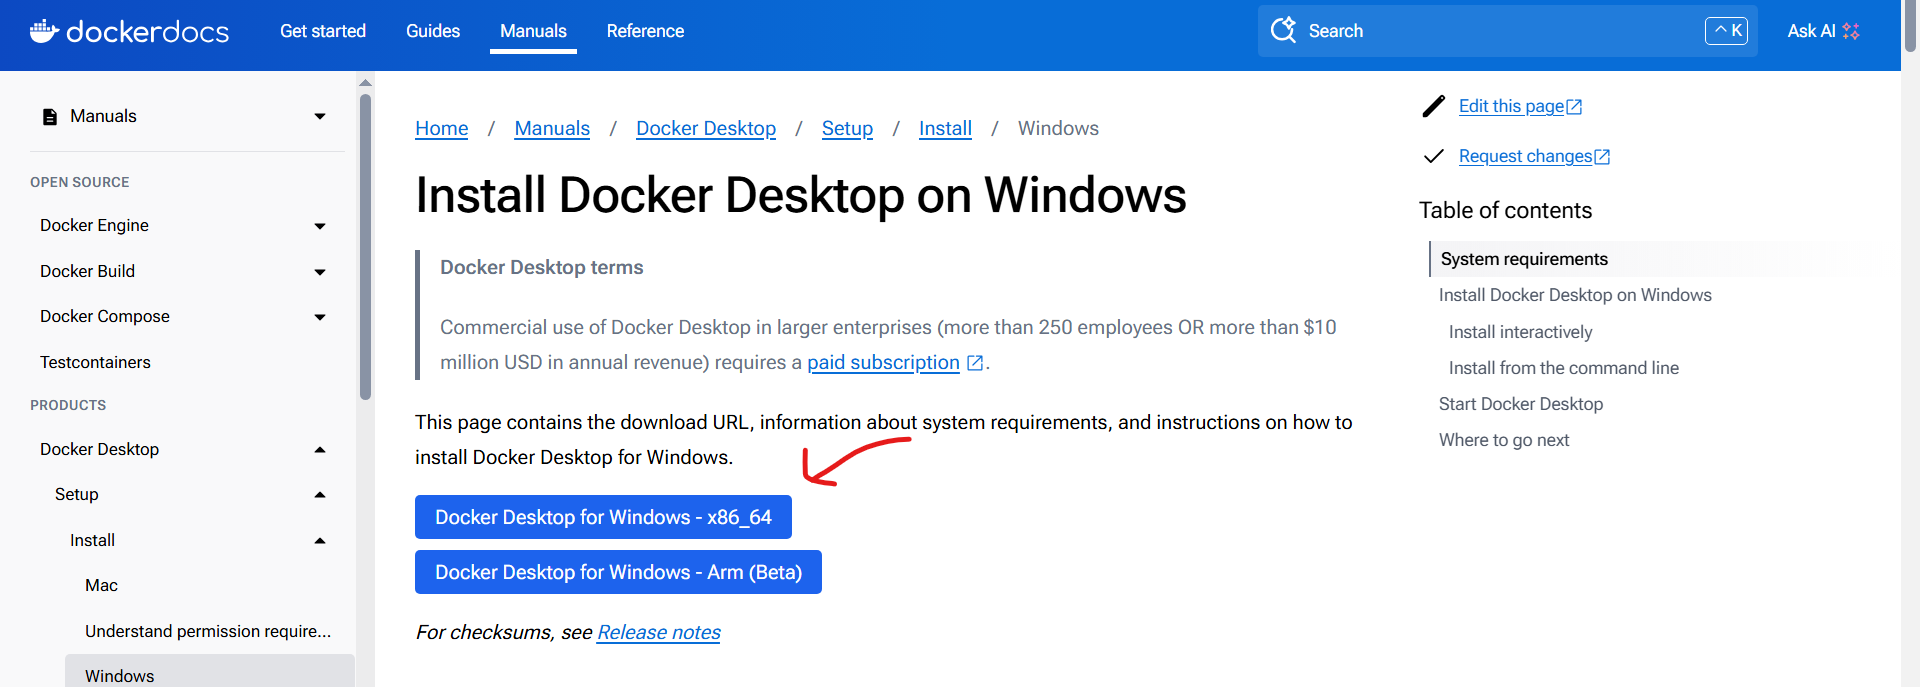Jump to Install Docker Desktop on Windows in contents
The height and width of the screenshot is (687, 1920).
coord(1575,295)
